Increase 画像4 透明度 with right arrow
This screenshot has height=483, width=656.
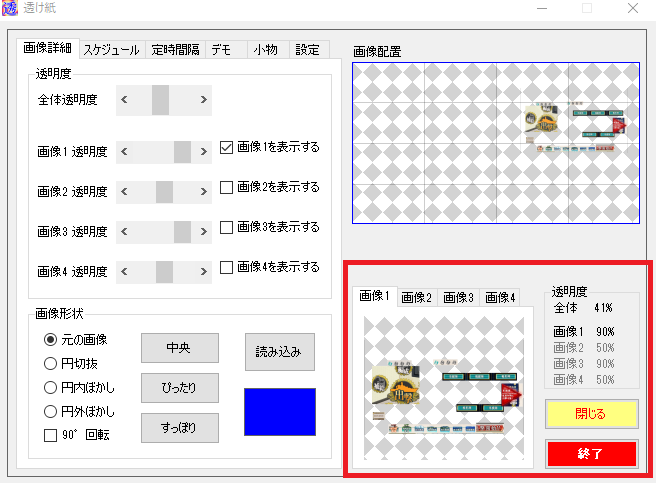pos(204,272)
